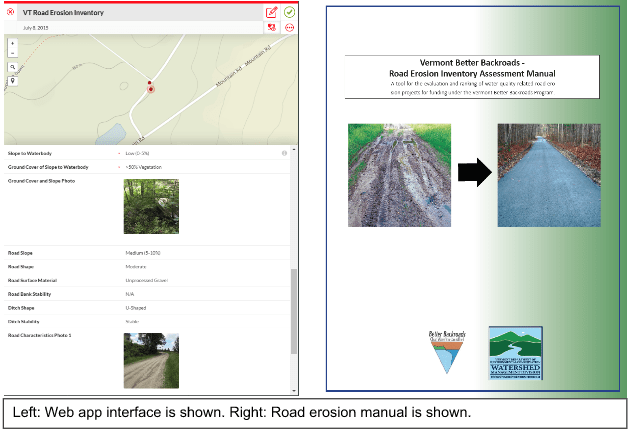
Task: Open the Ground Cover and Slope Photo thumbnail
Action: pos(151,206)
